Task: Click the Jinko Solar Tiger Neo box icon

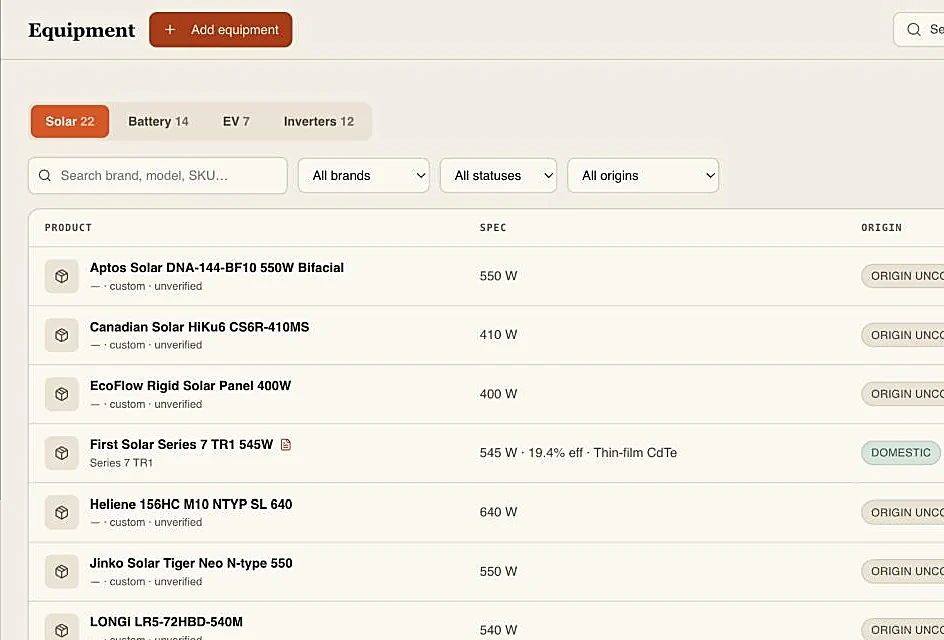Action: [x=61, y=571]
